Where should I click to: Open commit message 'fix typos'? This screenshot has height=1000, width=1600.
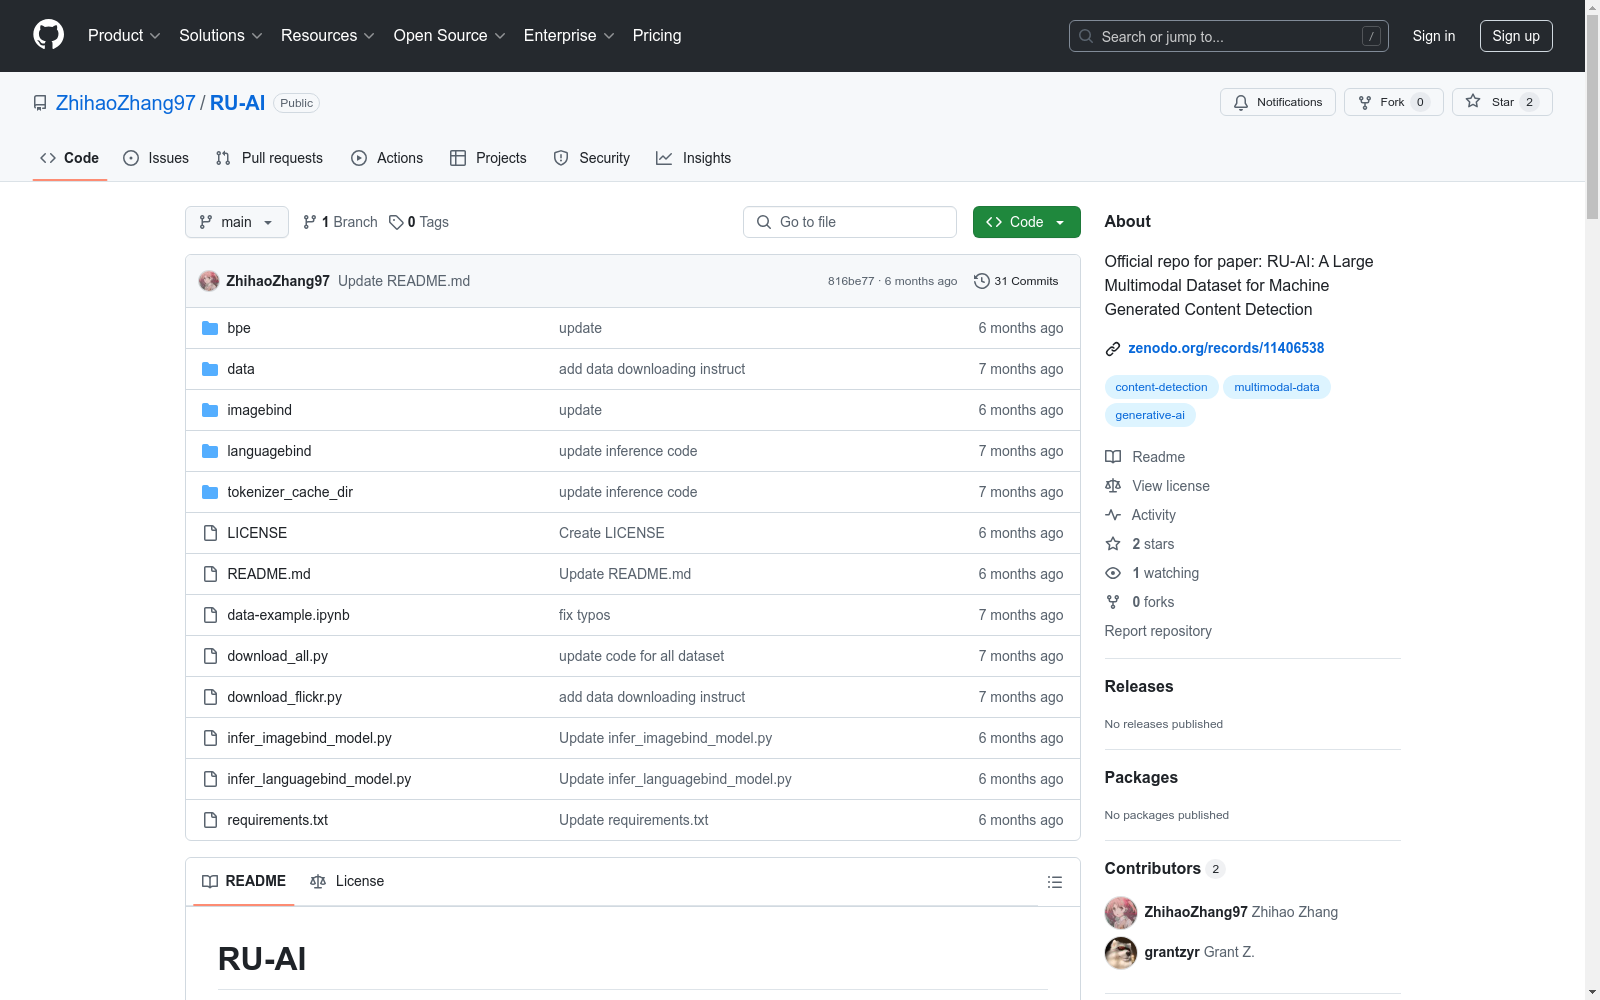coord(584,615)
